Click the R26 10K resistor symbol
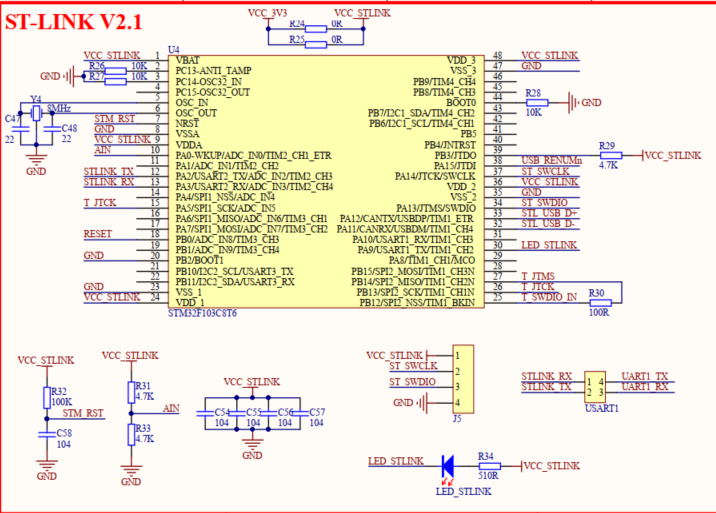The height and width of the screenshot is (513, 716). 116,71
